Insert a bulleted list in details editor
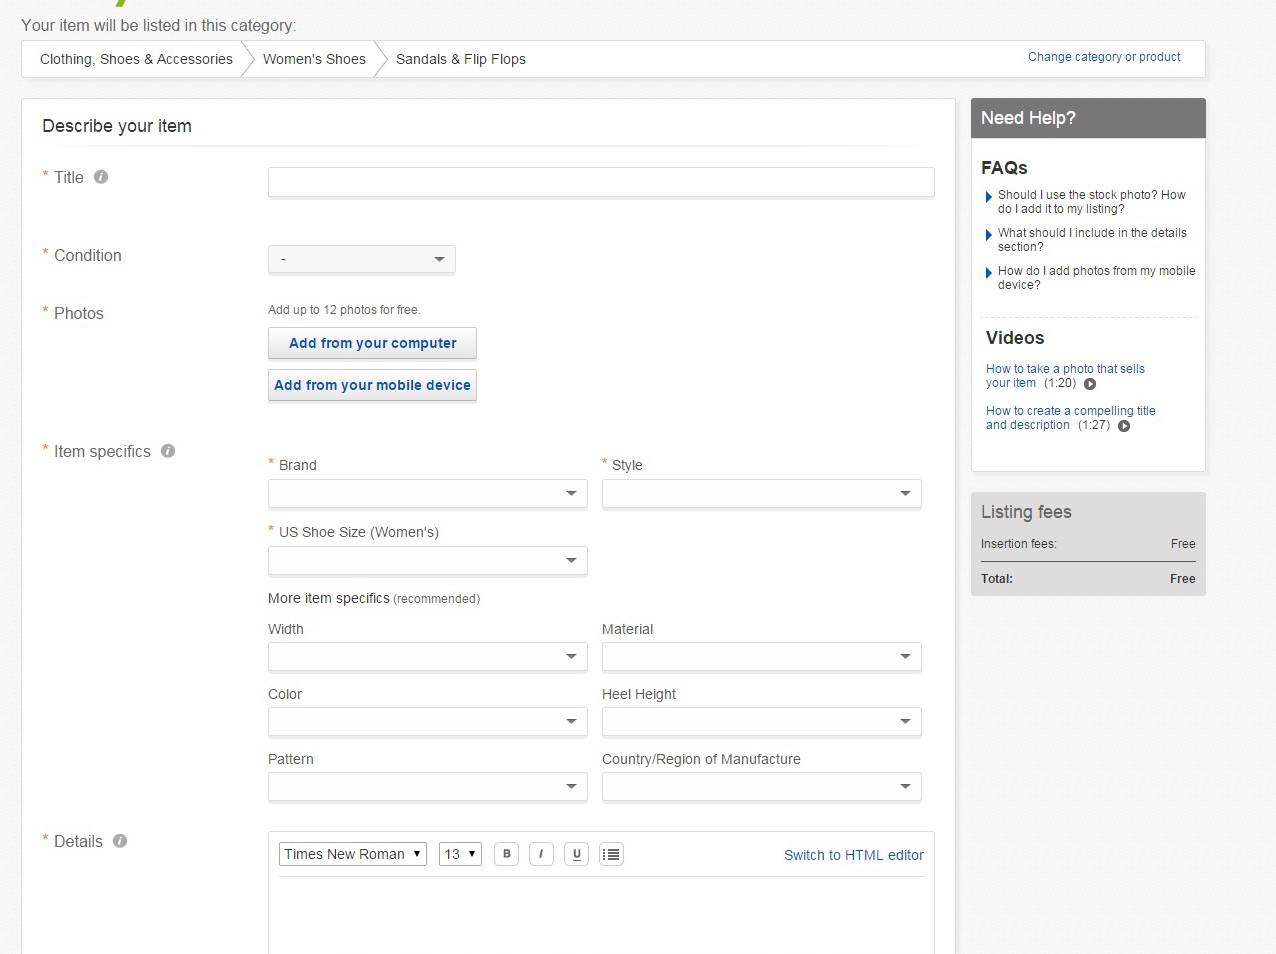Screen dimensions: 1276x954 [x=611, y=854]
